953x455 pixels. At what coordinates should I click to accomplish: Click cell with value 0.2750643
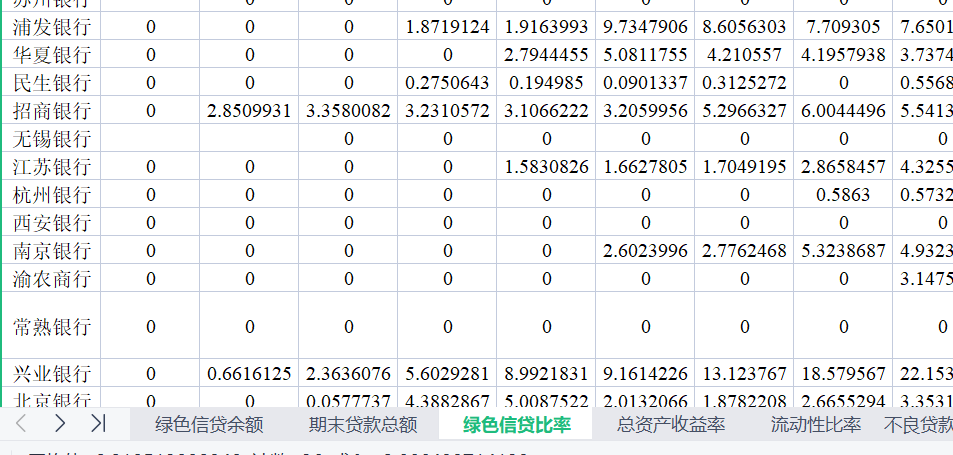(447, 83)
